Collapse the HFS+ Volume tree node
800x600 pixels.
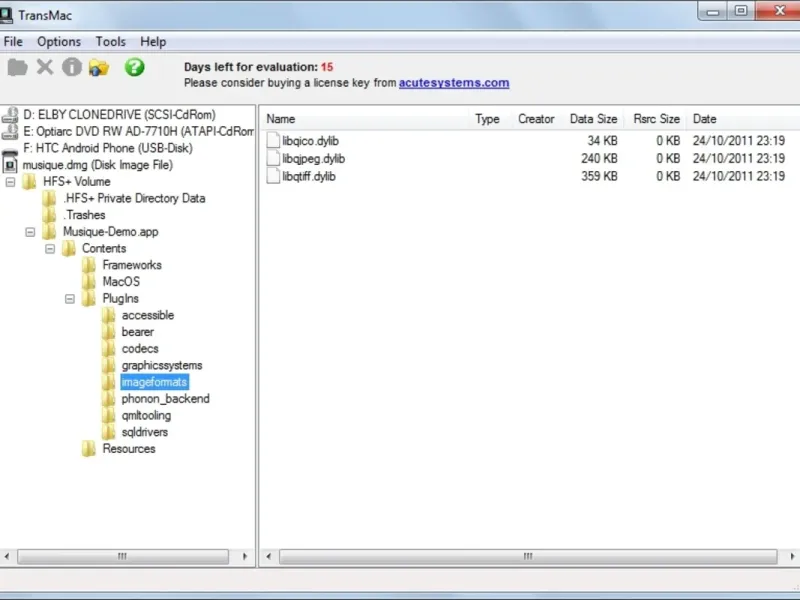click(x=10, y=182)
